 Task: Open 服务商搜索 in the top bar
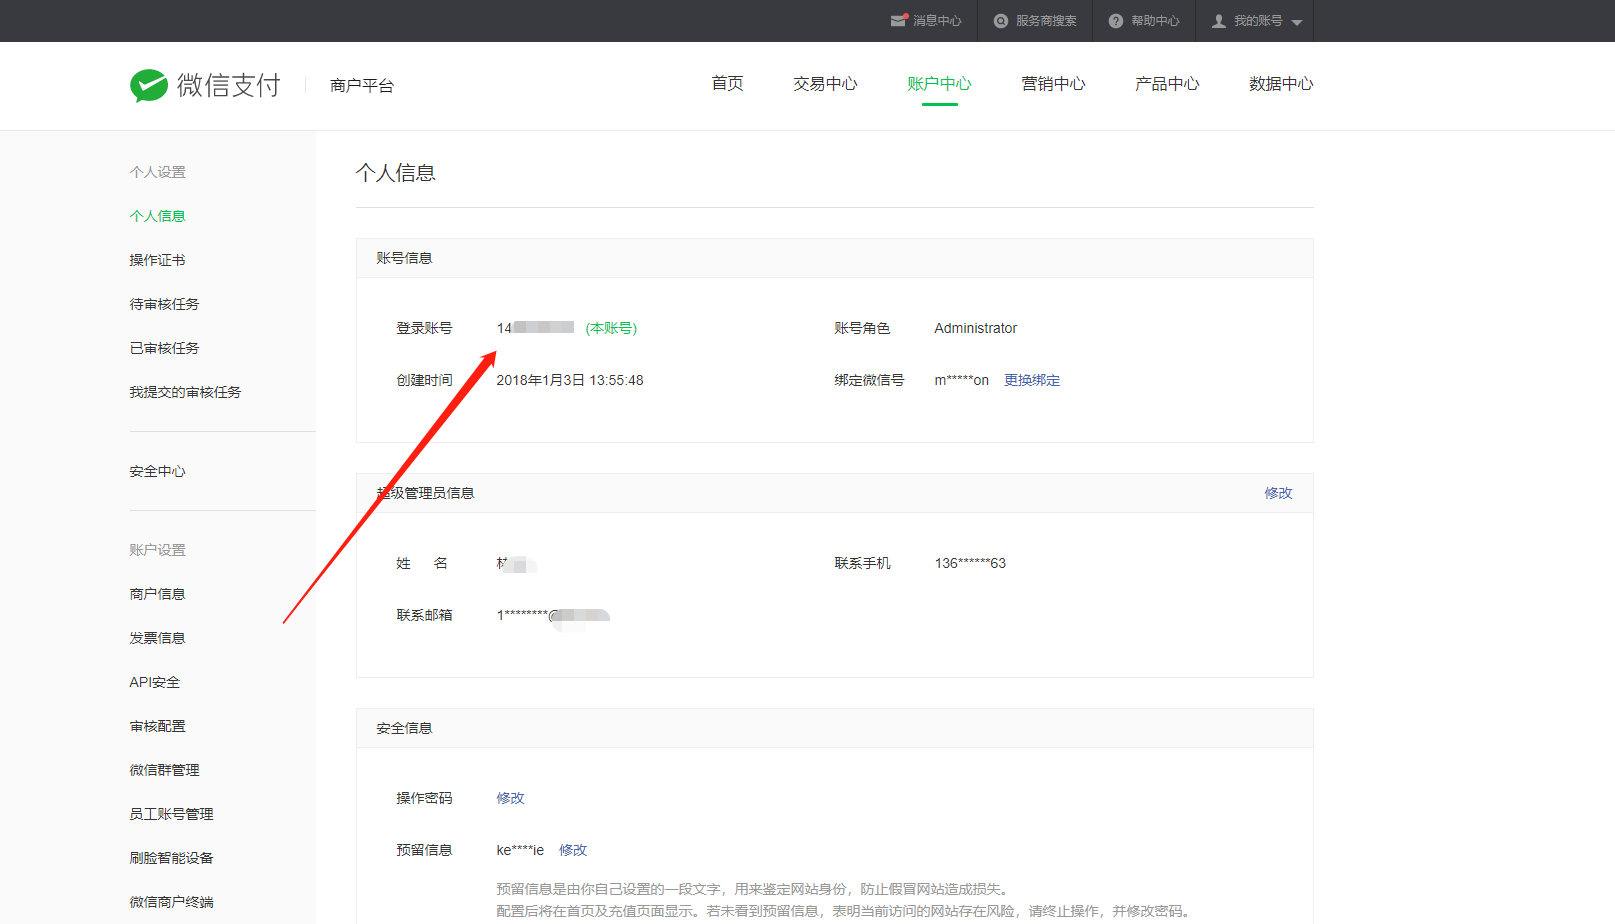pyautogui.click(x=1046, y=21)
